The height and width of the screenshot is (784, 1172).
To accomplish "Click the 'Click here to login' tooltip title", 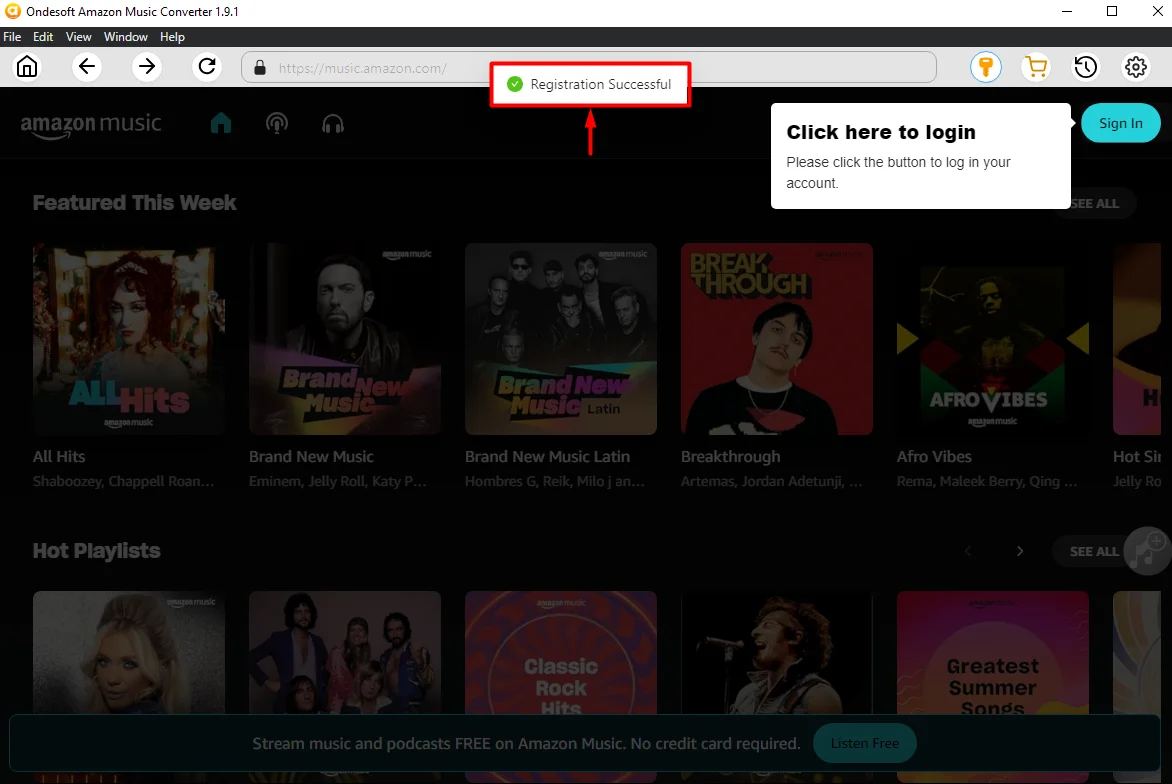I will pyautogui.click(x=880, y=132).
